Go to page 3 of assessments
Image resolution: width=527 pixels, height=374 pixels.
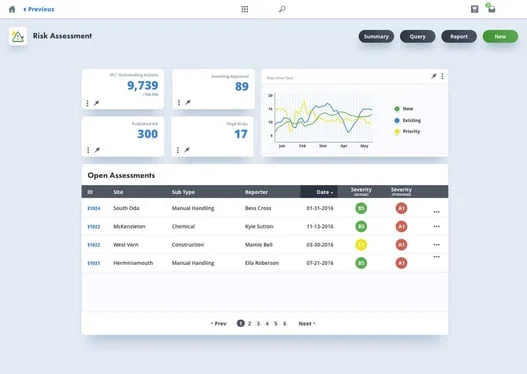pos(258,324)
